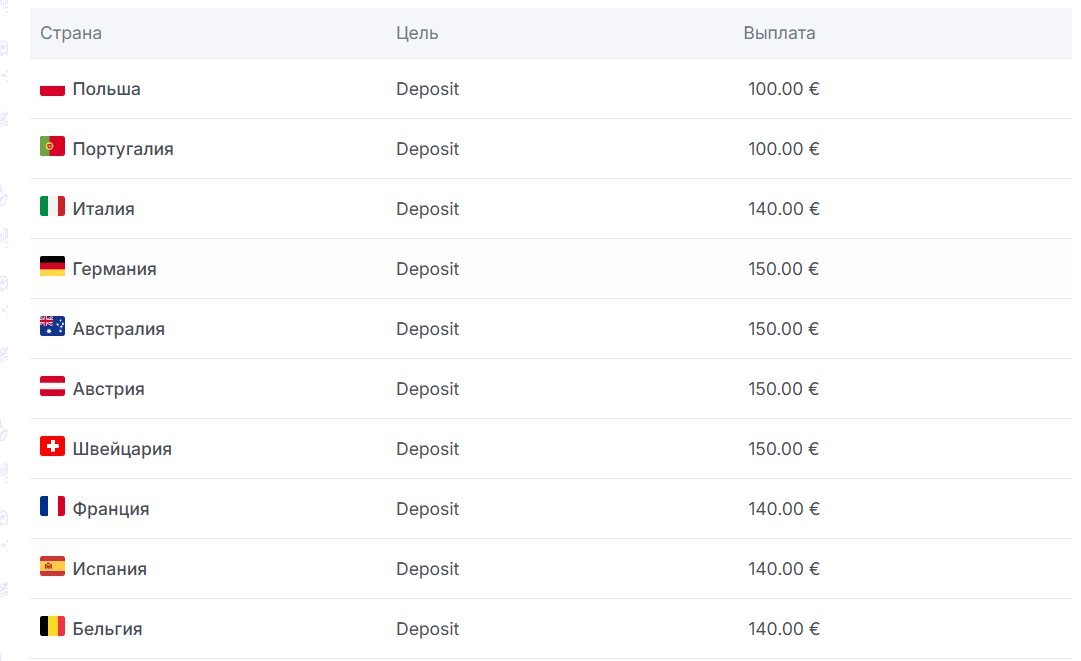Select the Польша country name
The width and height of the screenshot is (1081, 661).
106,89
